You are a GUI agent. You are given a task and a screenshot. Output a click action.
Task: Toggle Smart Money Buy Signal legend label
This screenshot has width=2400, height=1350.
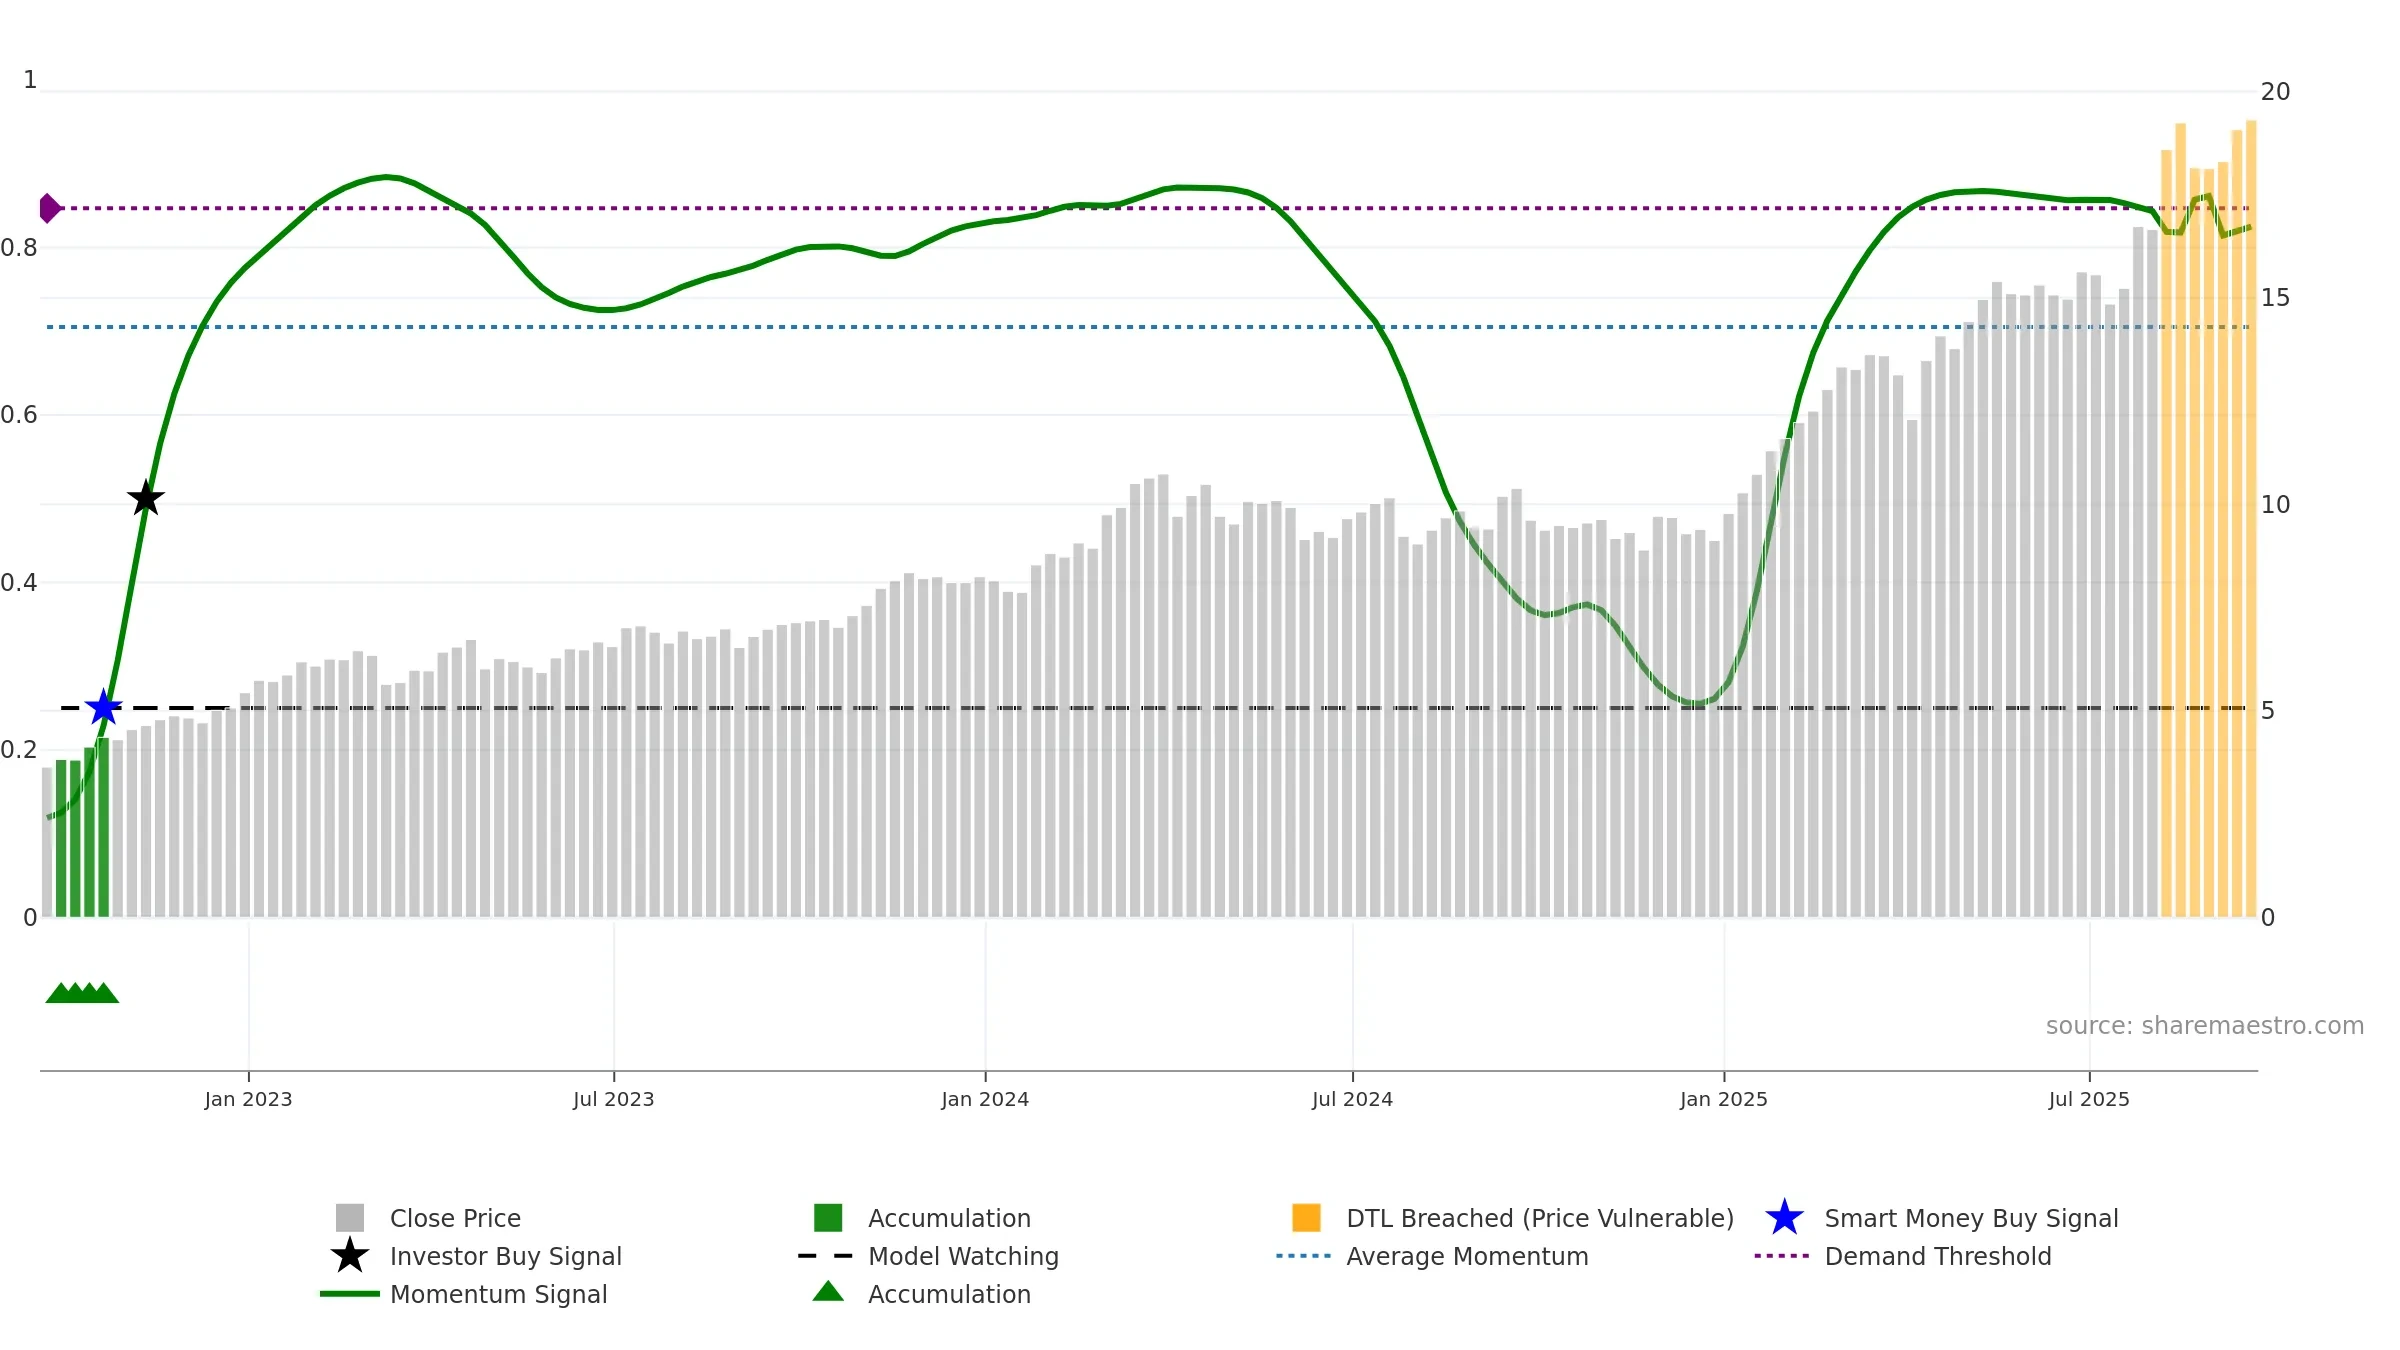pyautogui.click(x=1972, y=1218)
